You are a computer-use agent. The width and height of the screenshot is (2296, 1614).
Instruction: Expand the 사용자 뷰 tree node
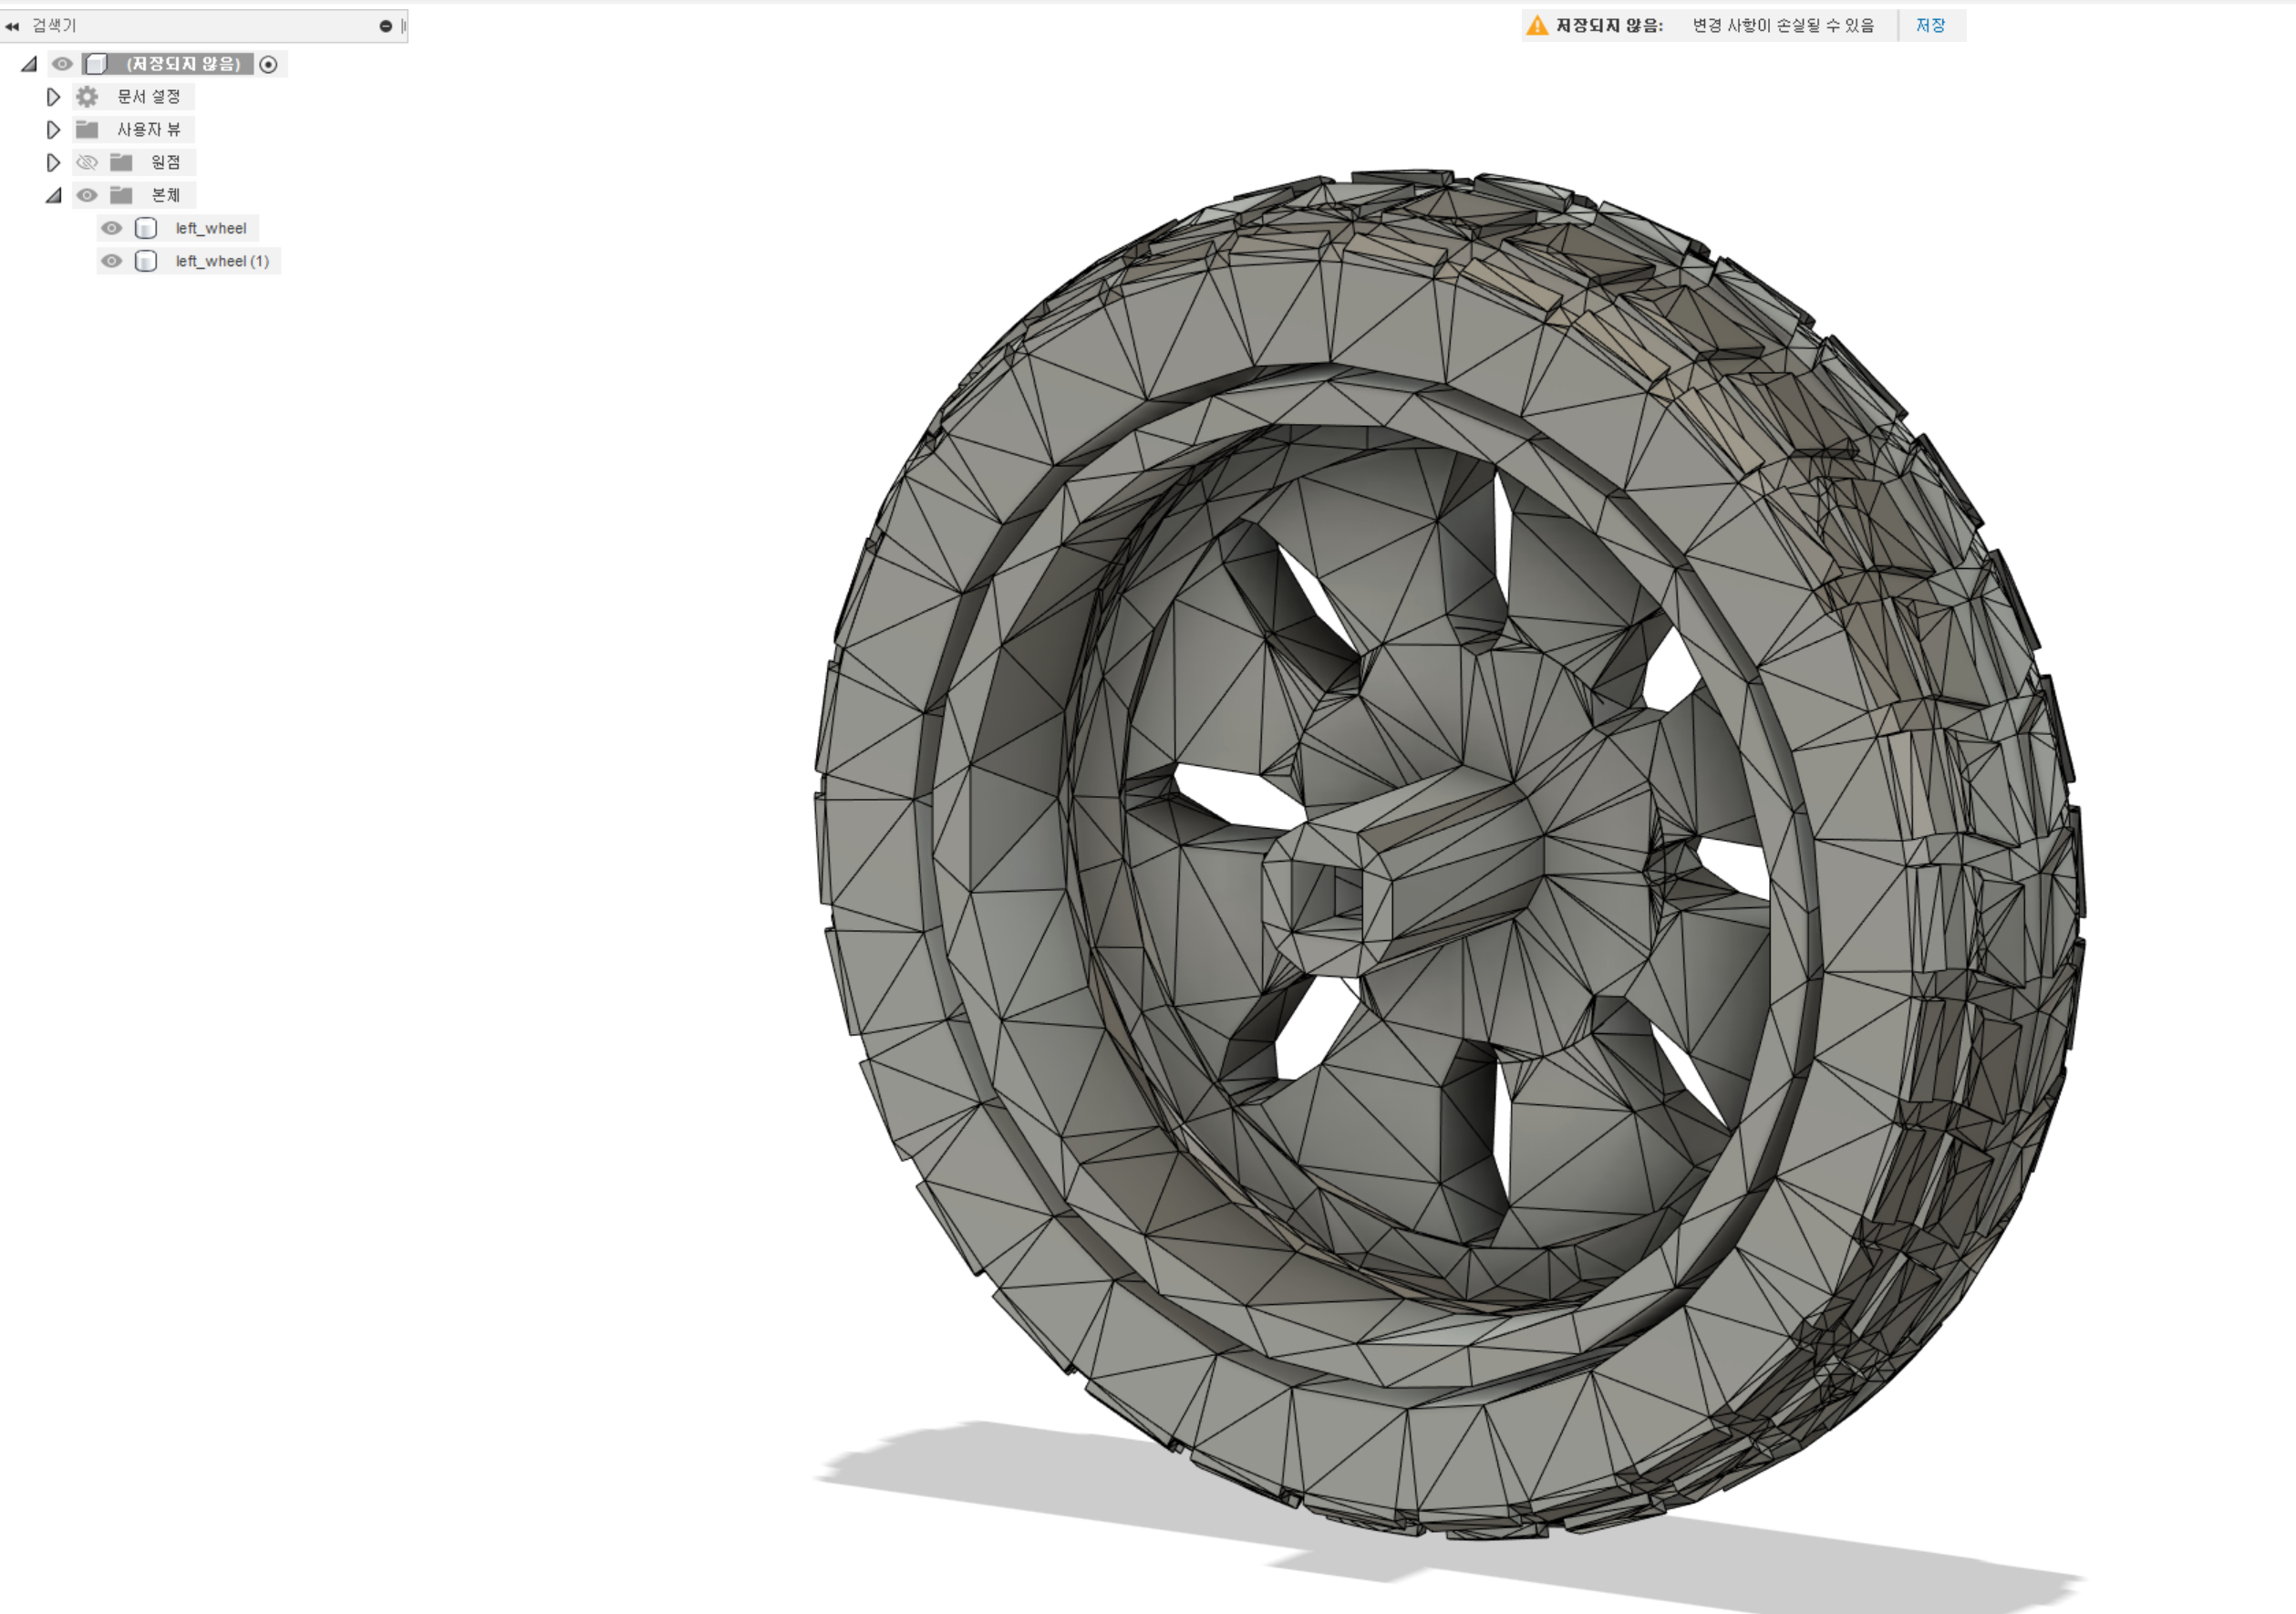pyautogui.click(x=54, y=130)
